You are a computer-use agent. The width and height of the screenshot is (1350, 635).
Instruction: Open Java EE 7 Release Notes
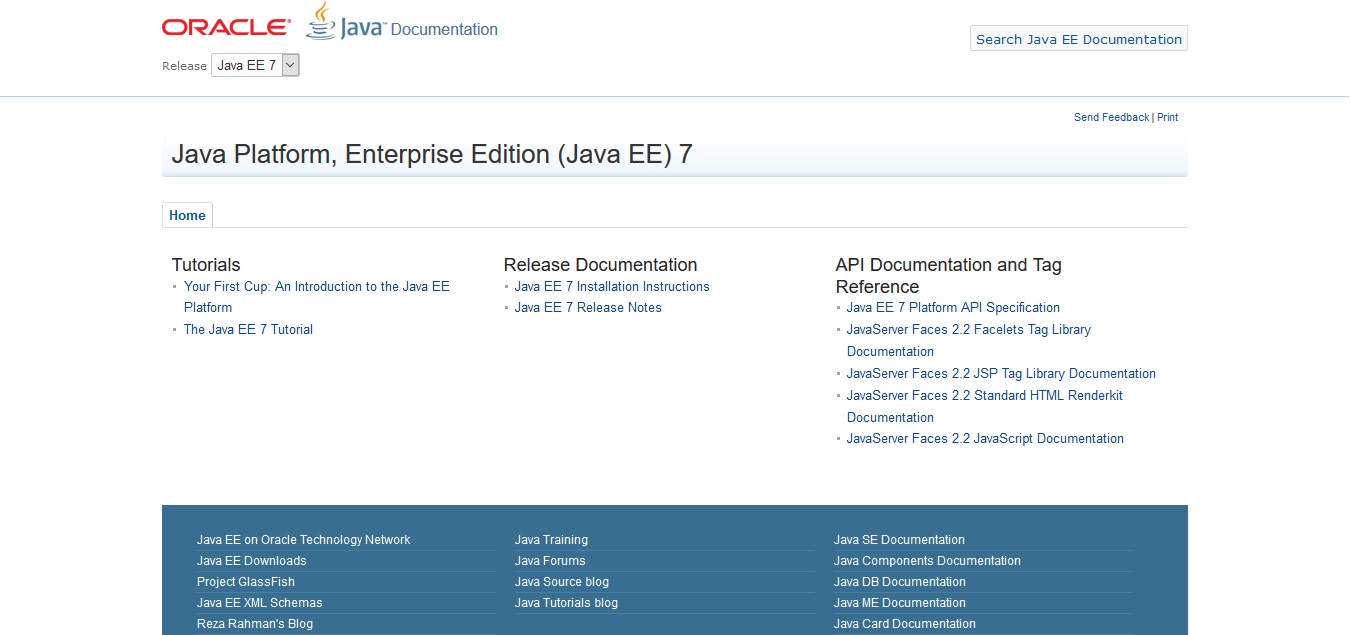(588, 307)
